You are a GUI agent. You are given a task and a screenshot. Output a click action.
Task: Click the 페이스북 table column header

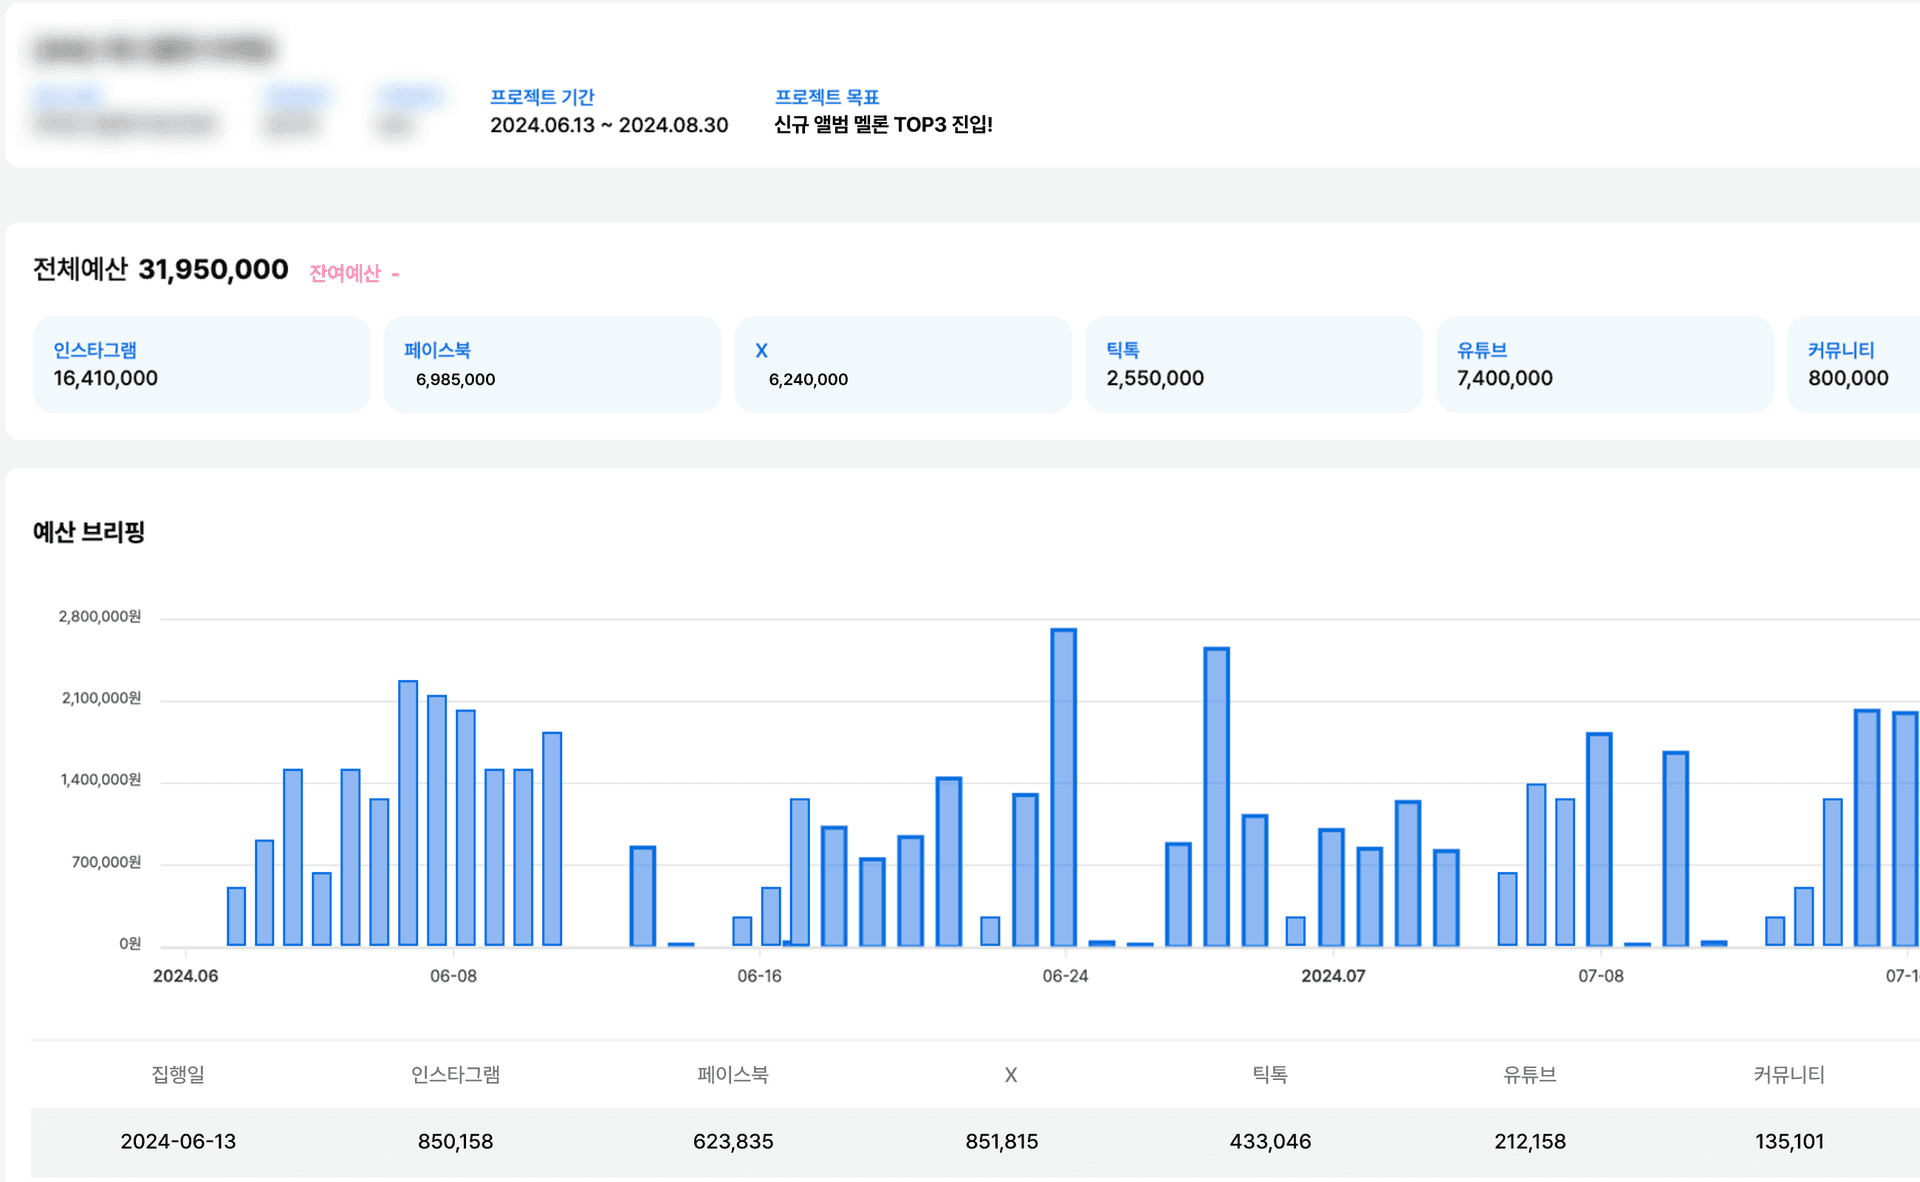click(733, 1074)
